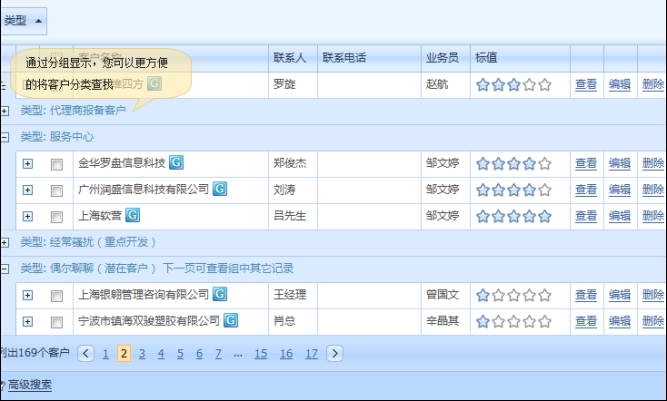Screen dimensions: 667x401
Task: Expand row details for 上海银朝管理咨询有限公司
Action: [x=28, y=295]
